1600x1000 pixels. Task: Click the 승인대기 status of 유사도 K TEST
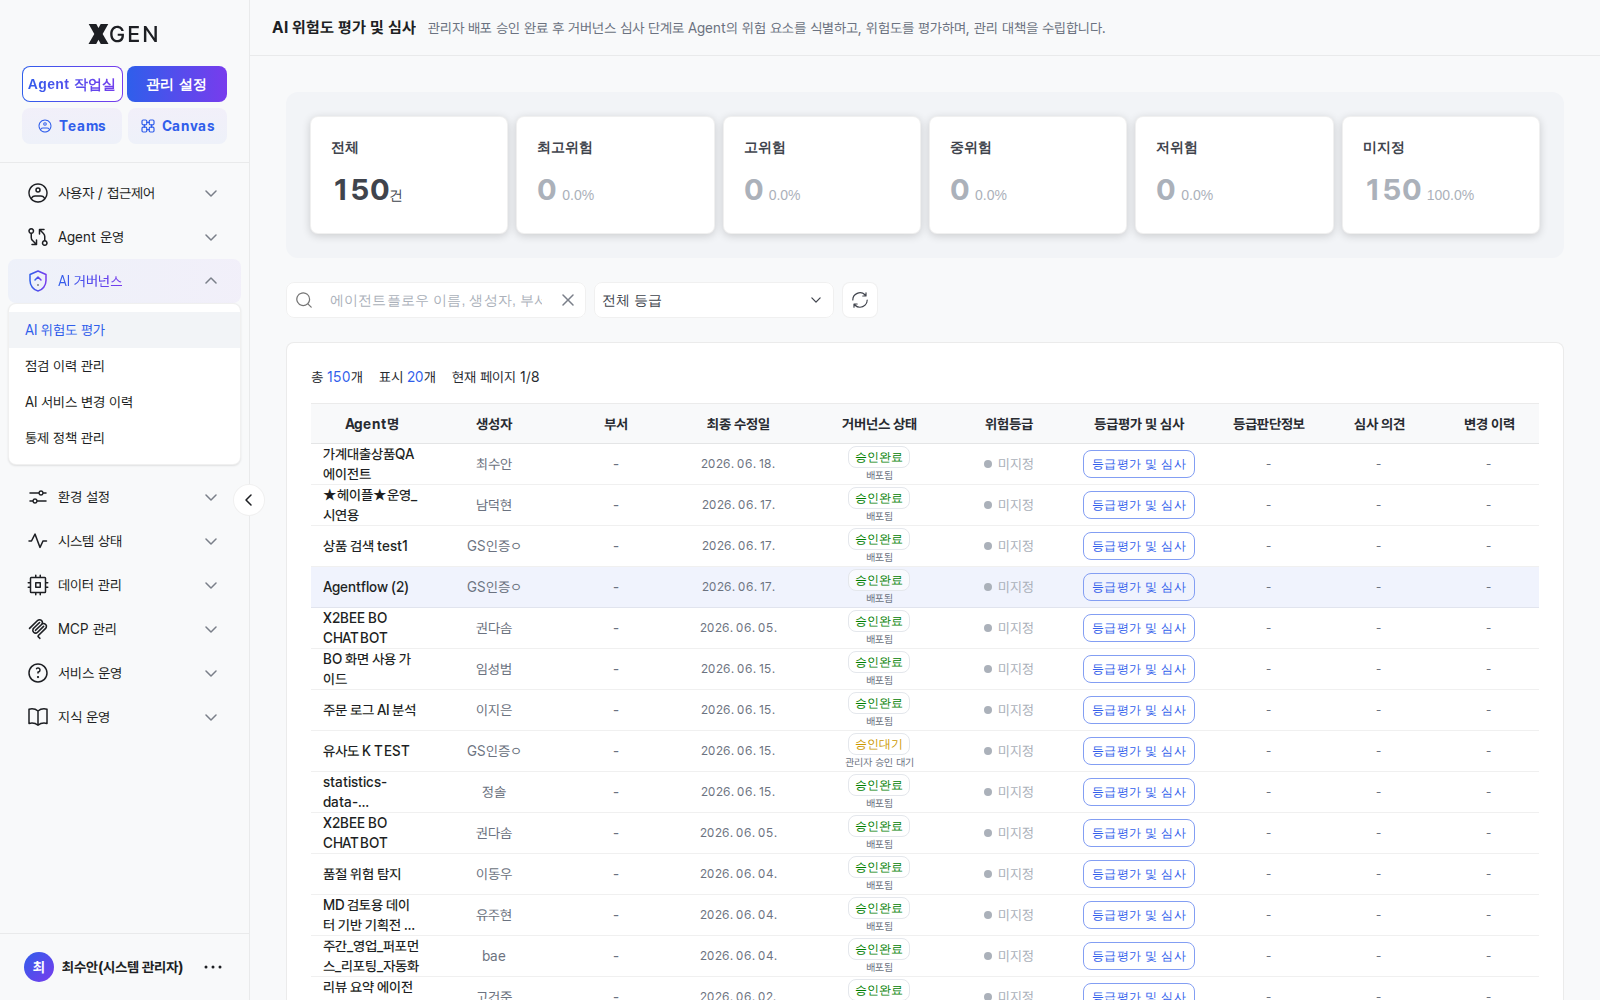[x=879, y=744]
